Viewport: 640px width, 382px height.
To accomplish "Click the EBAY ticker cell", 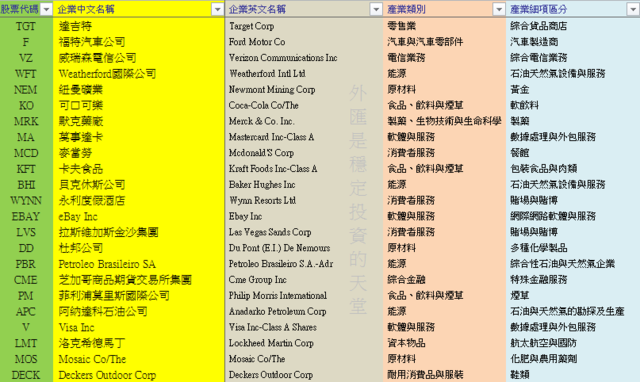I will 27,216.
